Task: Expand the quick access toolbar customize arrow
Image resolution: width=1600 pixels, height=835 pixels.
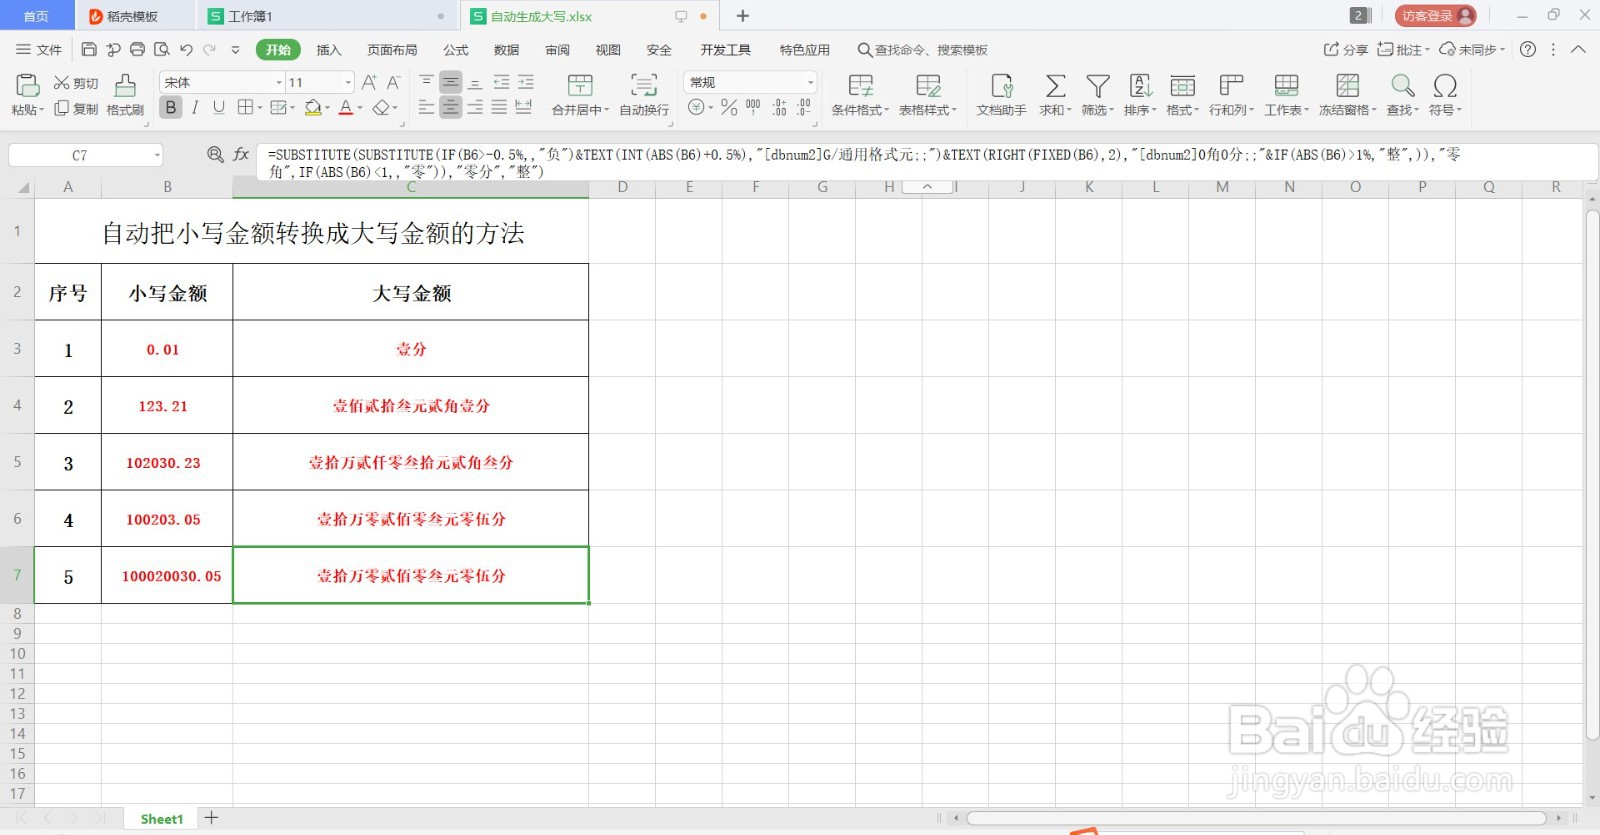Action: pos(236,50)
